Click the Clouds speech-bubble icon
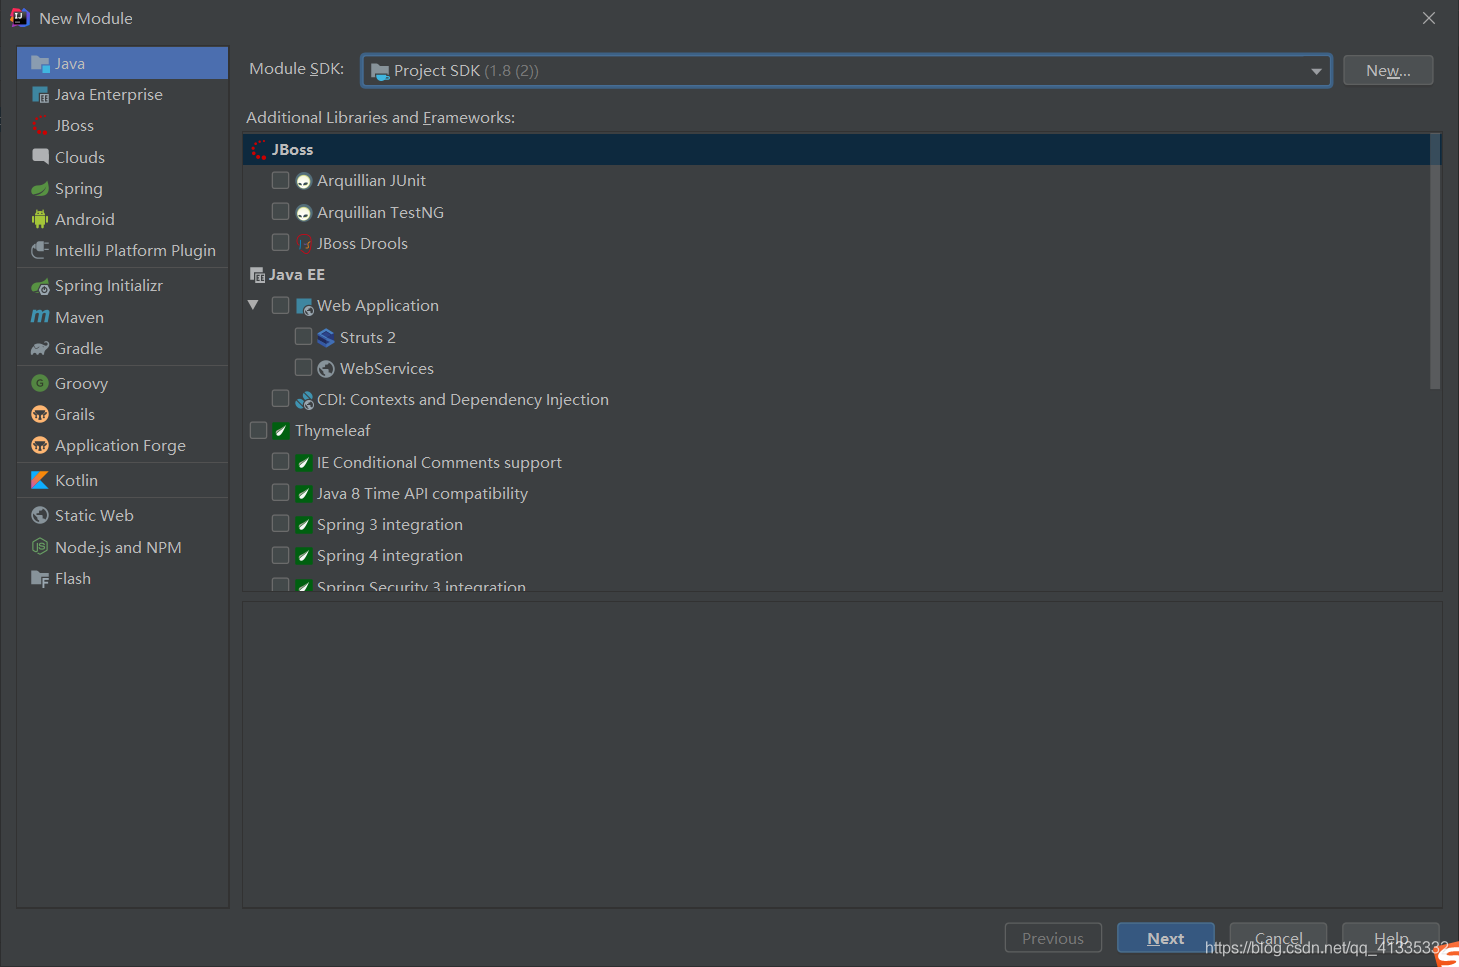The height and width of the screenshot is (967, 1459). 40,157
